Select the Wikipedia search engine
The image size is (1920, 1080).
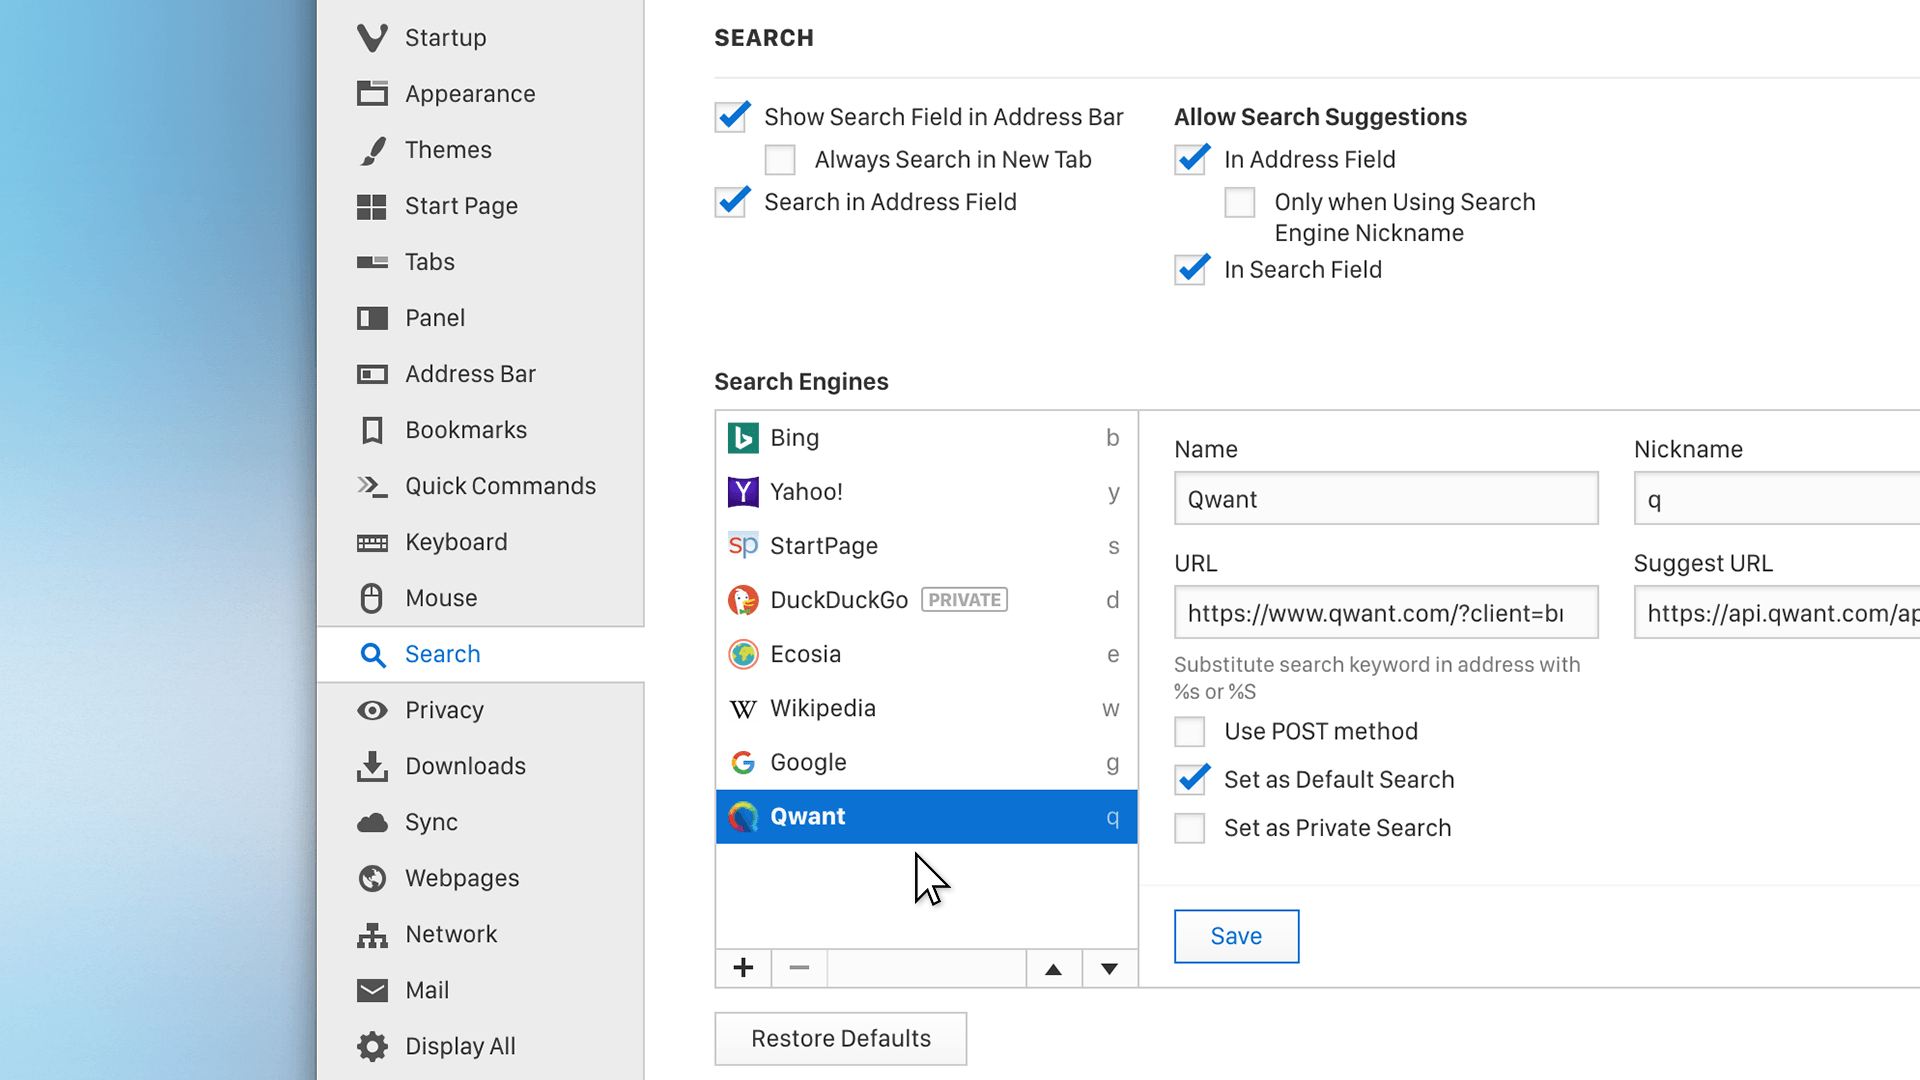tap(822, 708)
